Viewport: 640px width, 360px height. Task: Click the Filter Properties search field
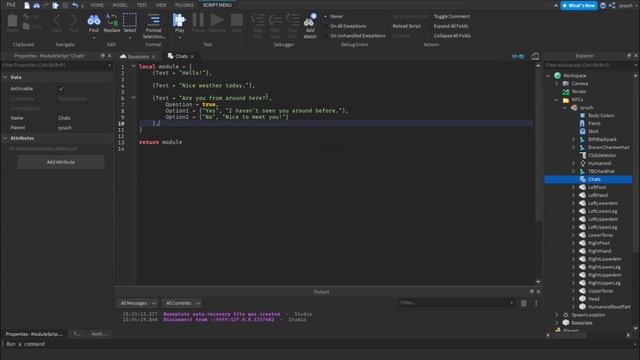pyautogui.click(x=56, y=65)
